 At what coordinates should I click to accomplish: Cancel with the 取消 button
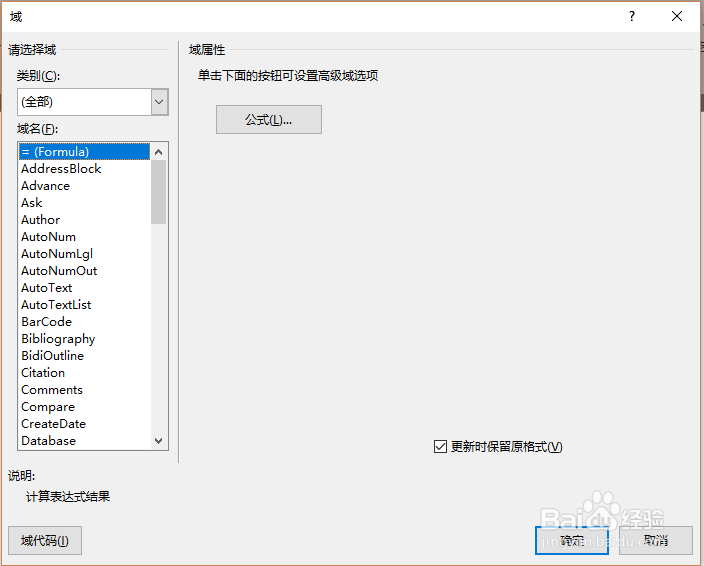[656, 540]
